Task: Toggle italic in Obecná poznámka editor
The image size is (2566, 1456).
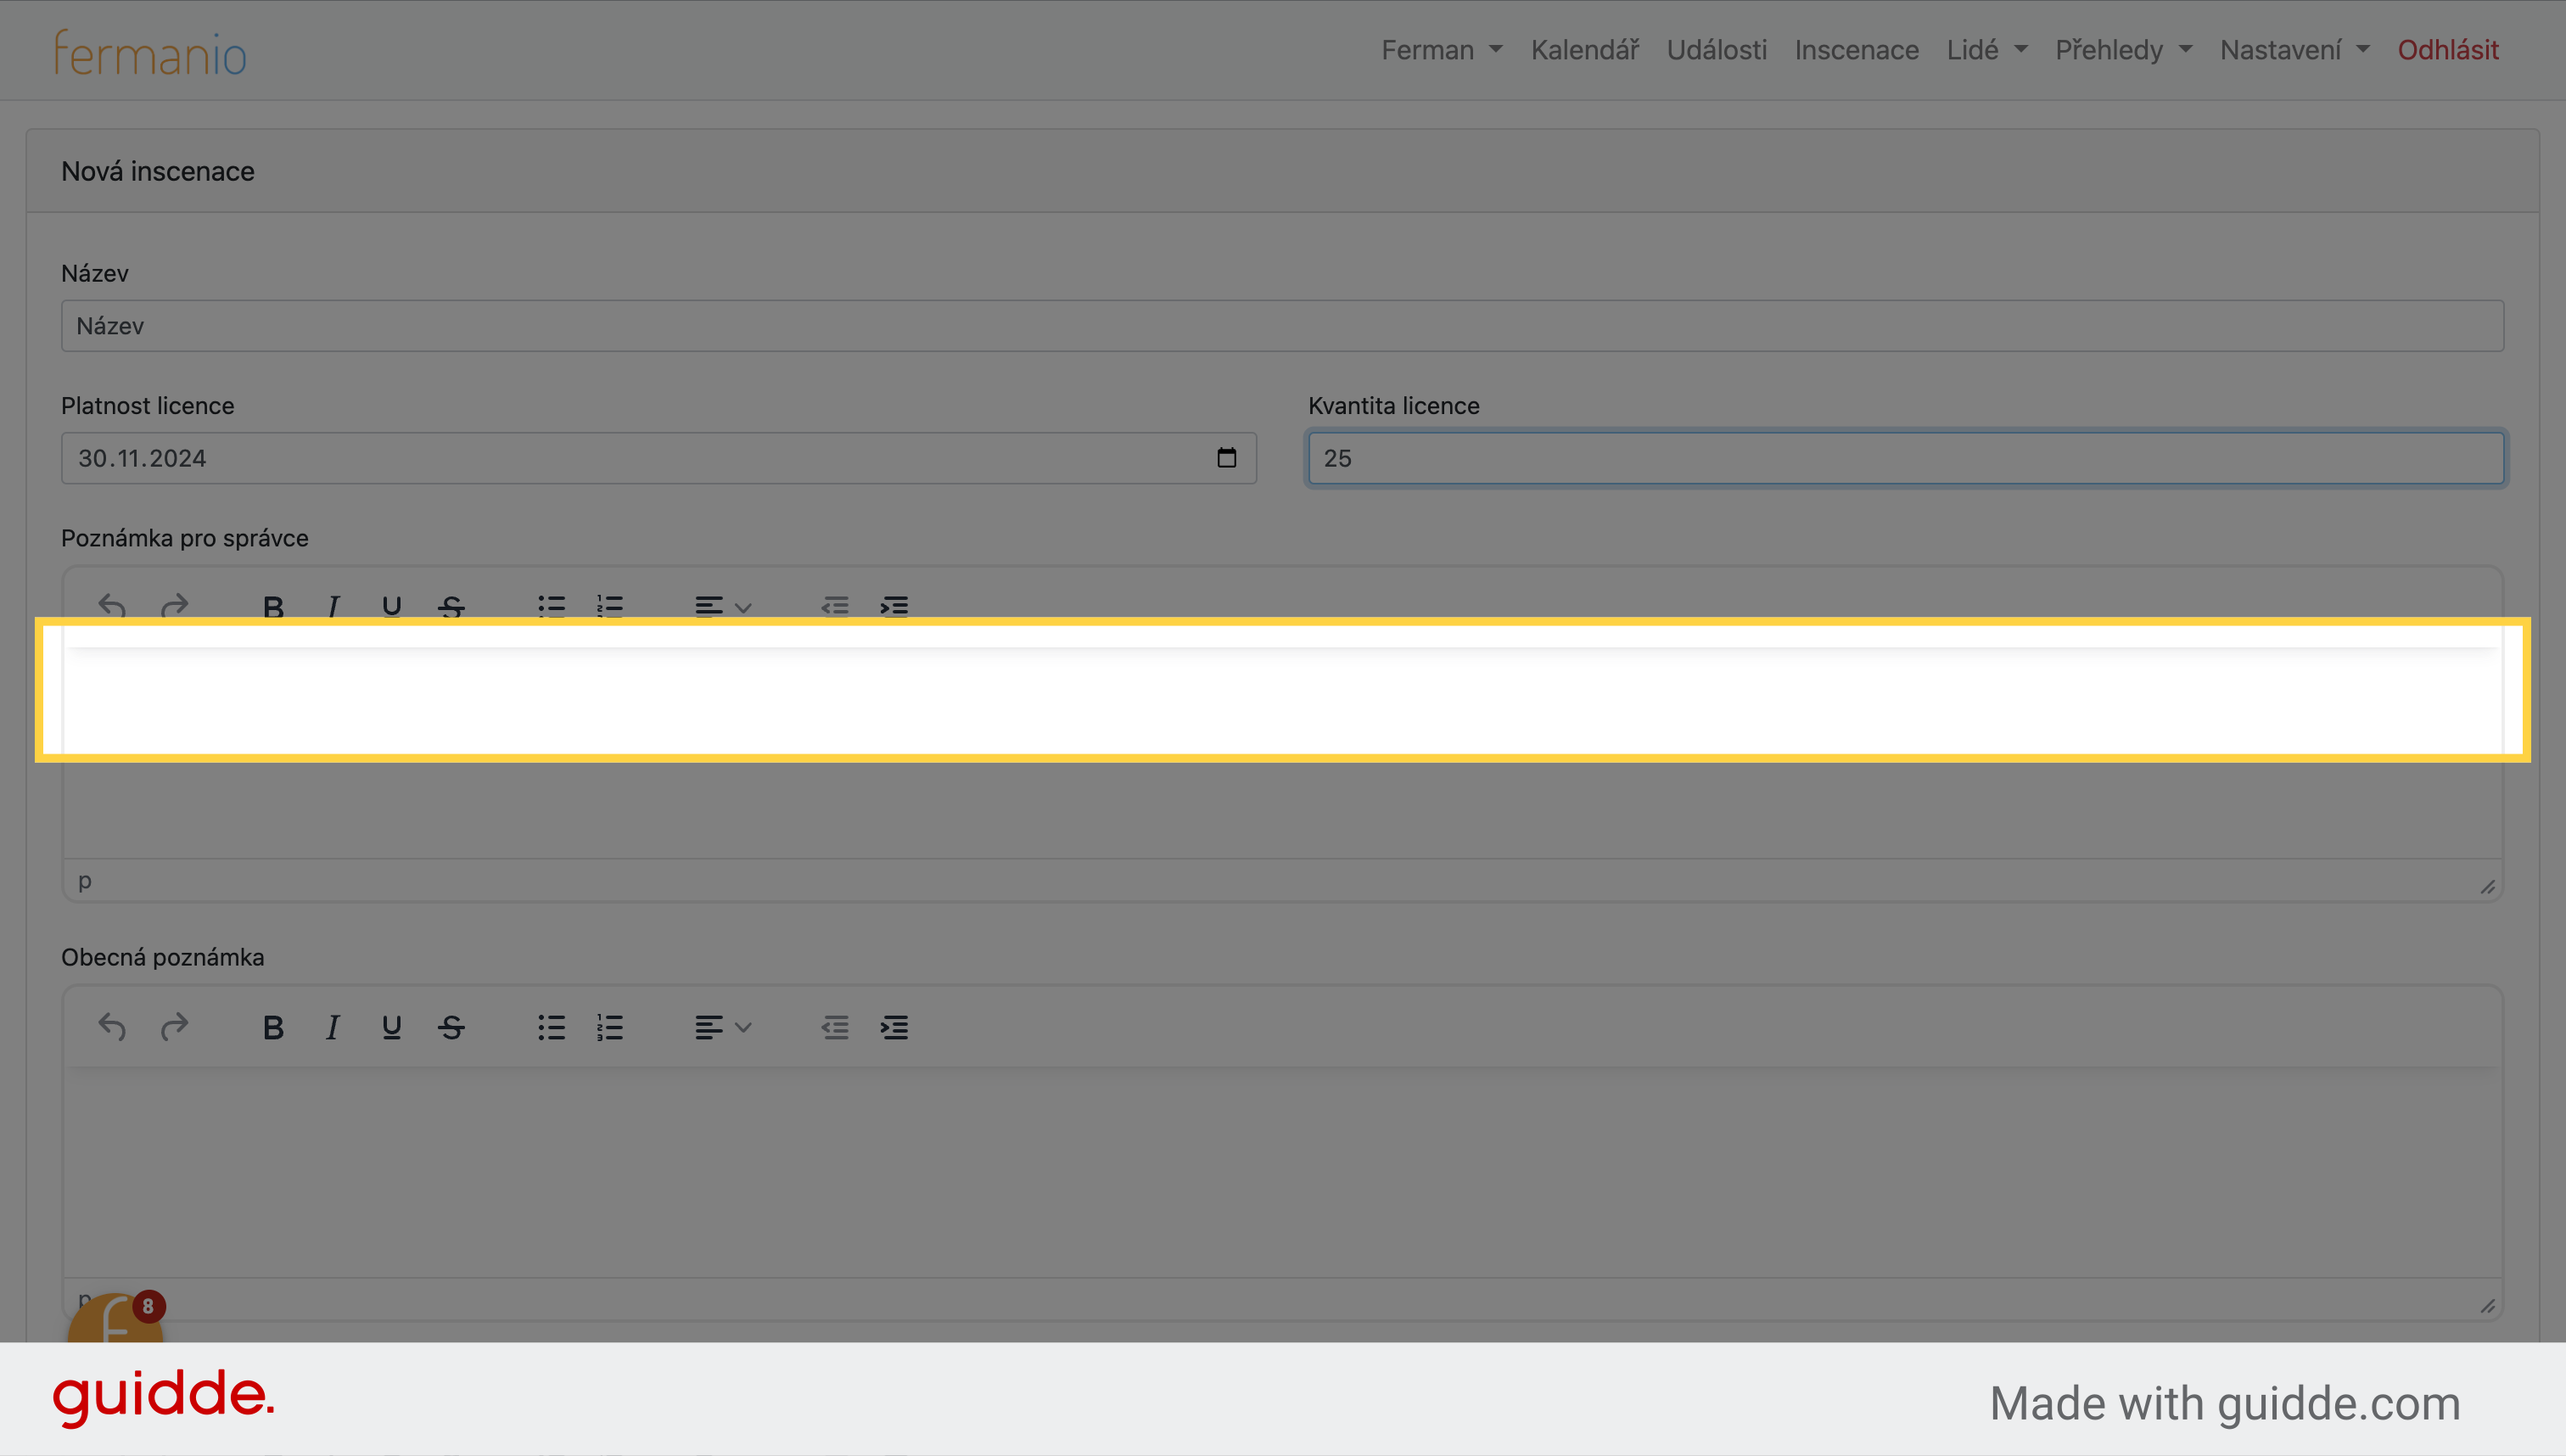Action: (333, 1027)
